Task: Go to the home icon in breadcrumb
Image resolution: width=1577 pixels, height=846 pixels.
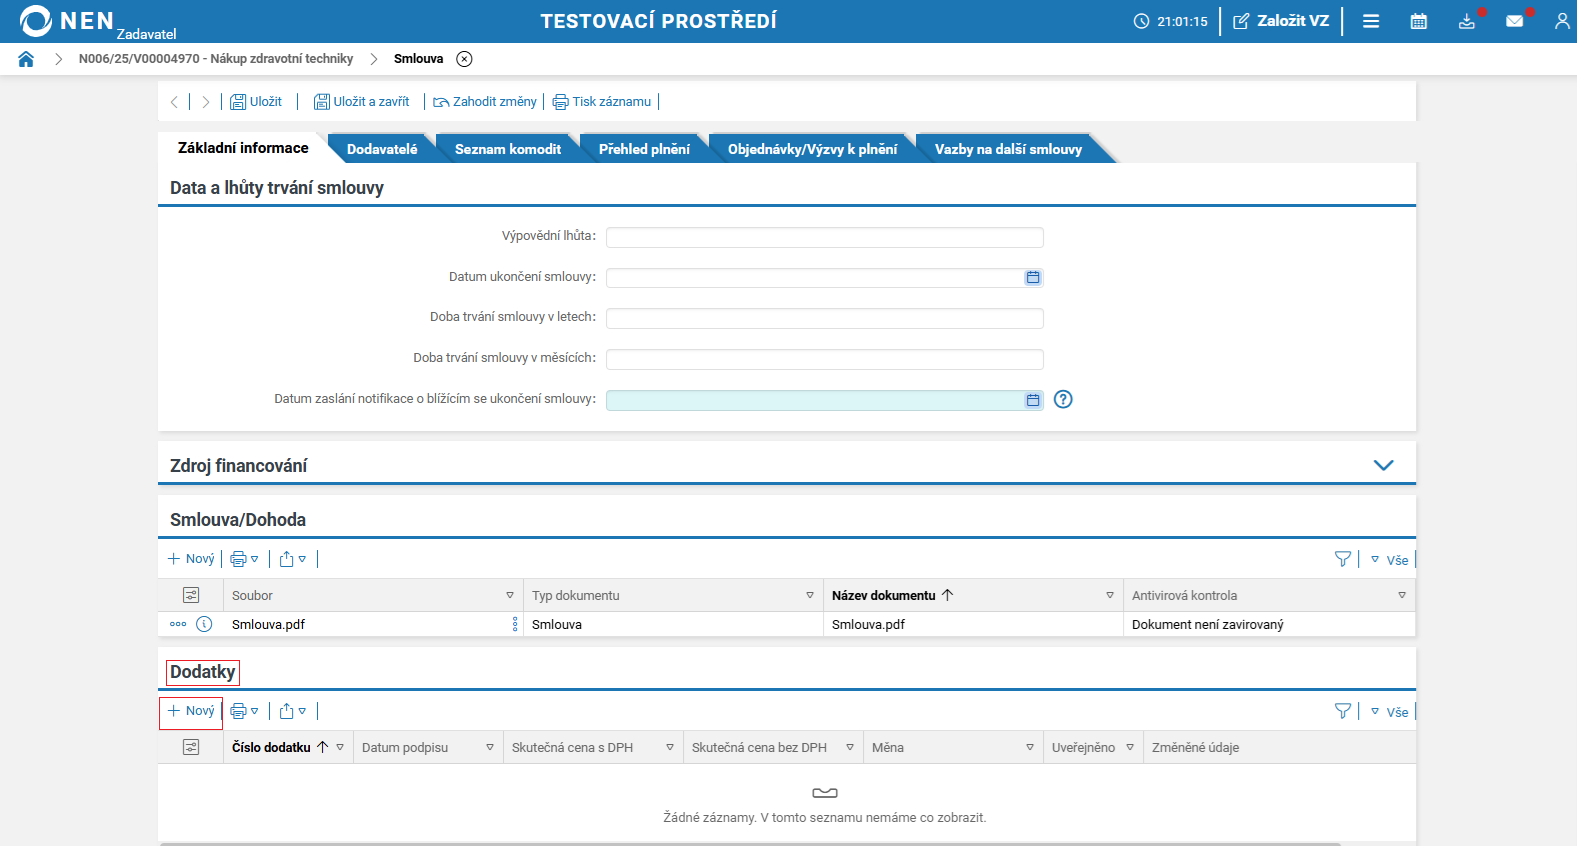Action: tap(26, 59)
